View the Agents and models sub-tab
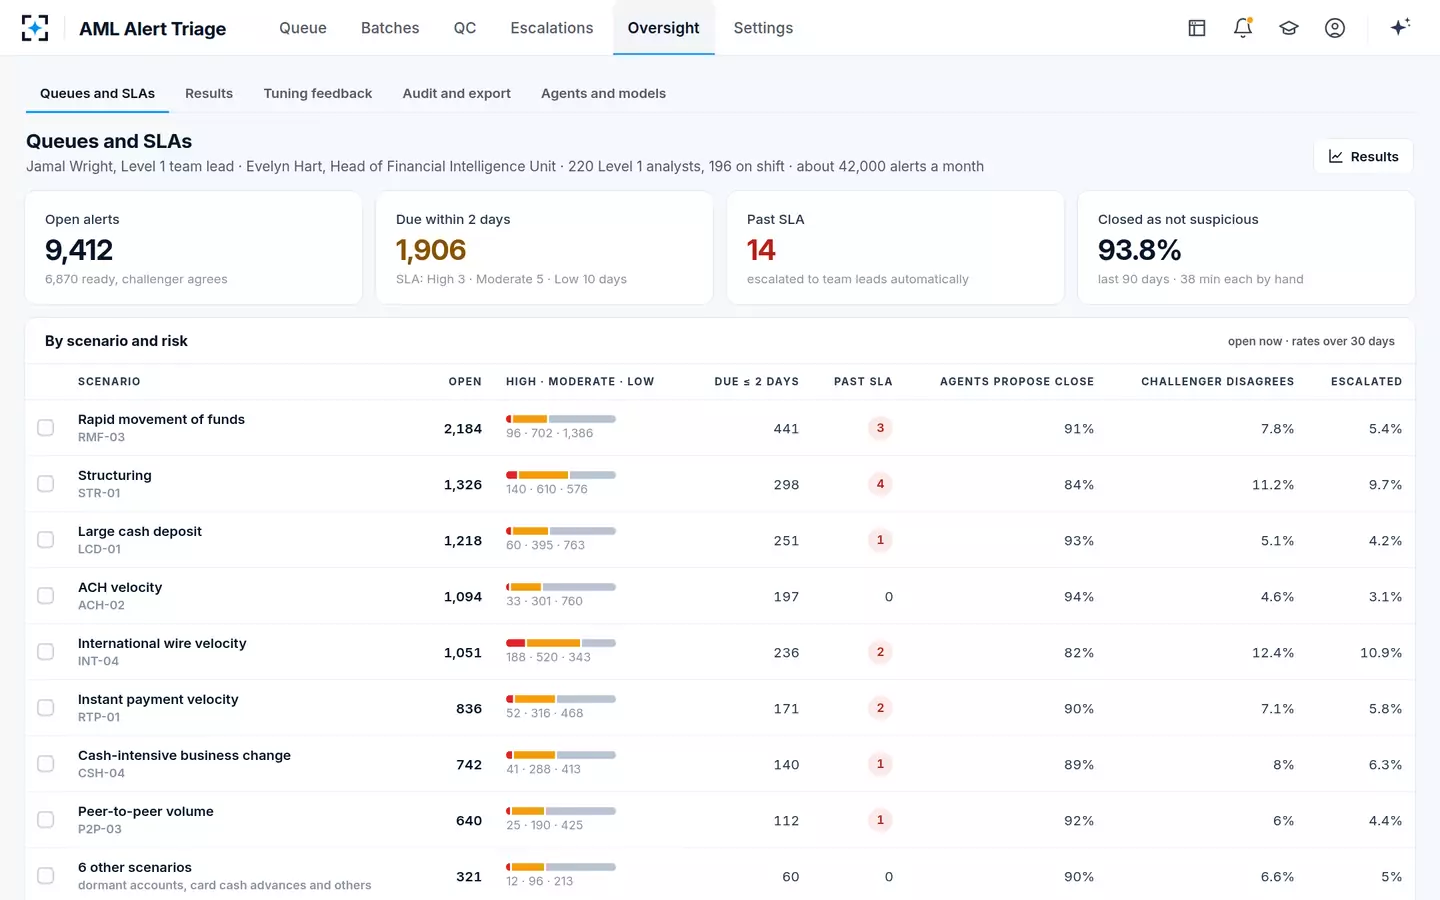The image size is (1440, 900). 603,94
